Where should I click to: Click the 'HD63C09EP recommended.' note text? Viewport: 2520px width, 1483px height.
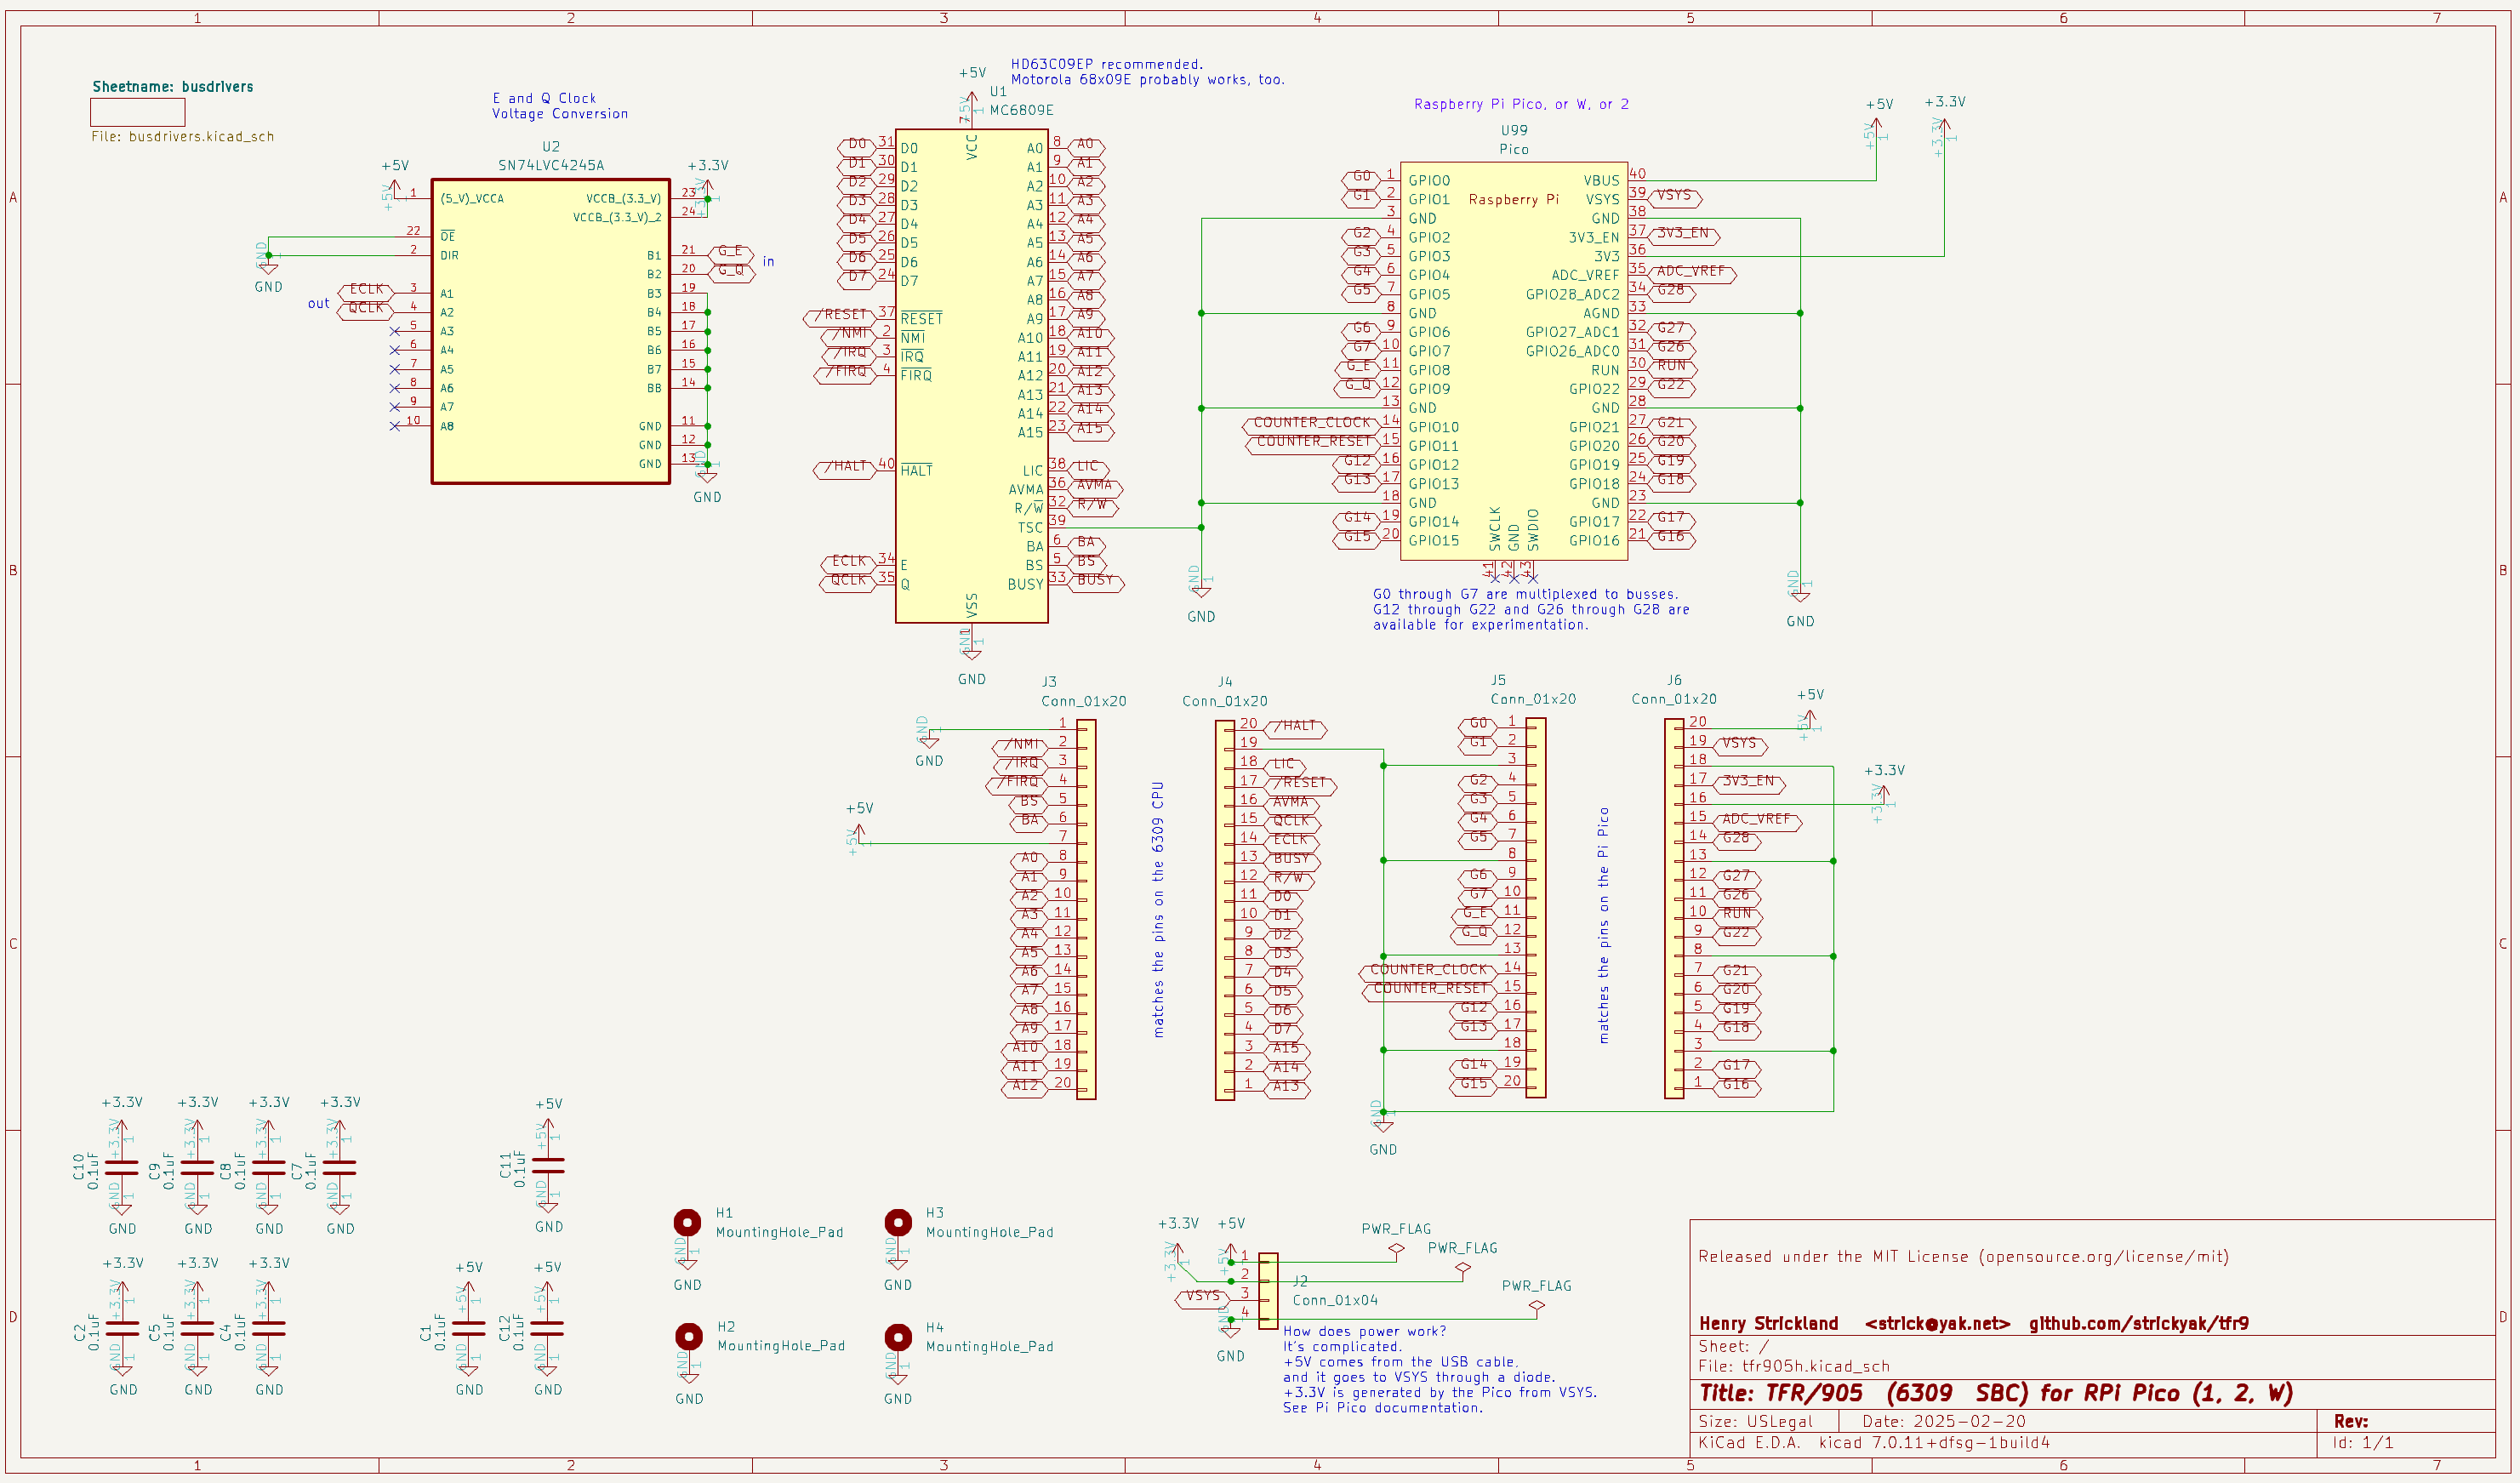coord(1107,64)
